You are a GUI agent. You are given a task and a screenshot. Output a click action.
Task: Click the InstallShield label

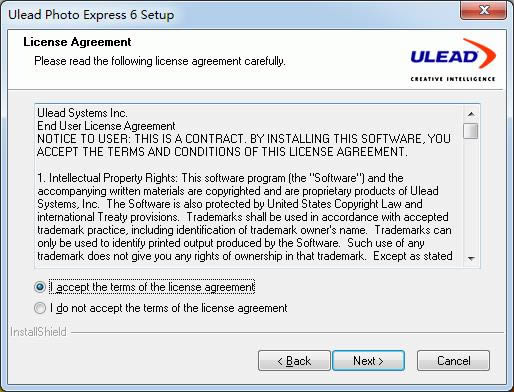point(38,332)
